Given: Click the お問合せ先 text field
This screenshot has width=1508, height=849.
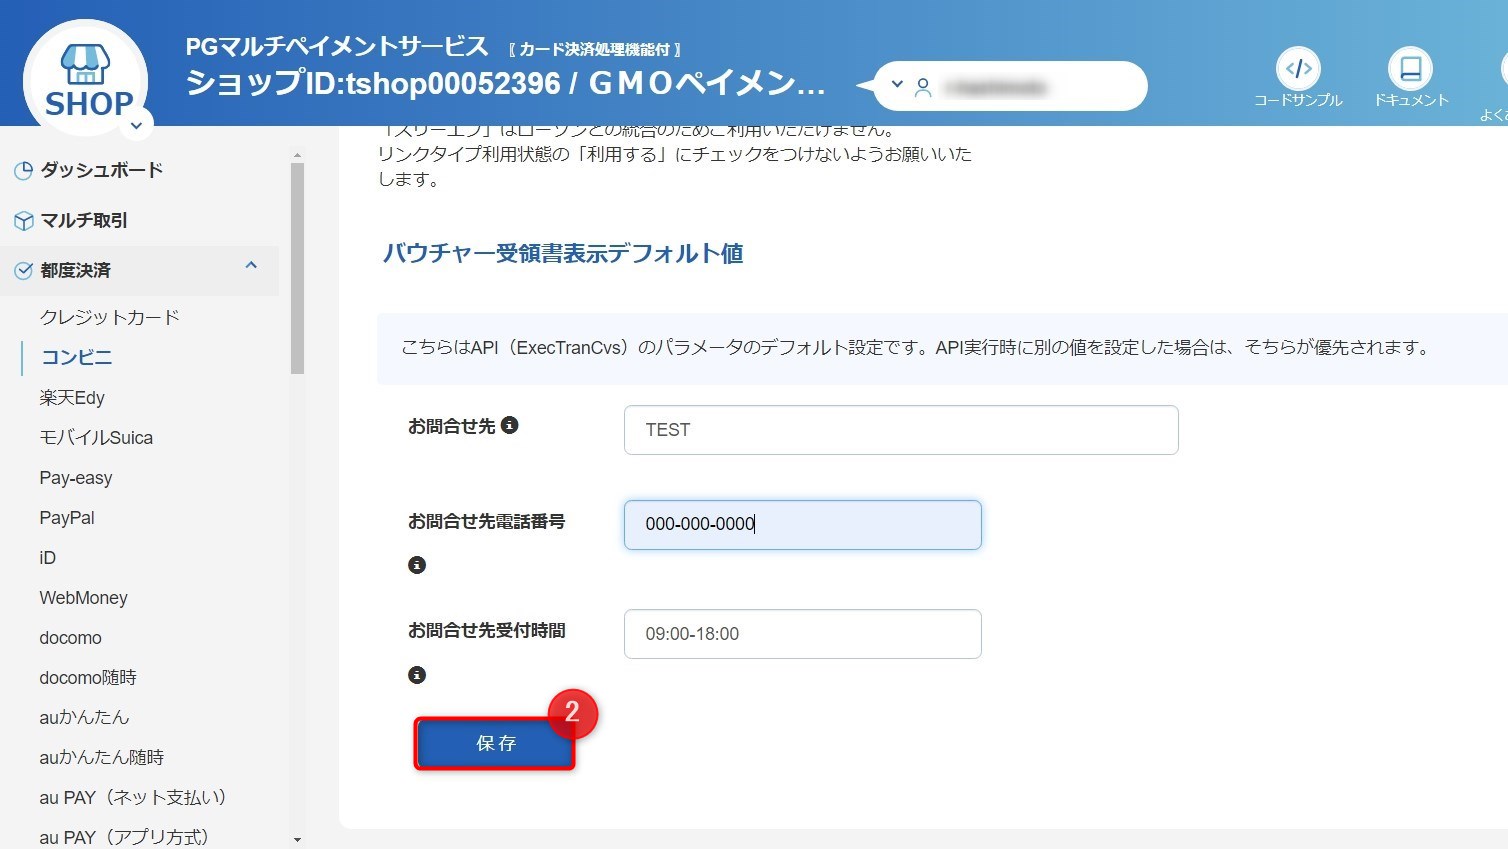Looking at the screenshot, I should pyautogui.click(x=901, y=430).
